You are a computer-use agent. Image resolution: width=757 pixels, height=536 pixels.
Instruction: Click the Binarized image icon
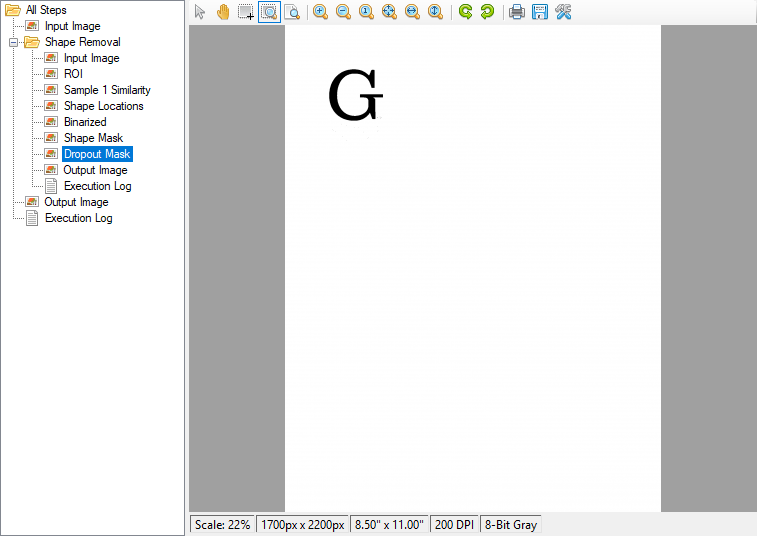51,122
